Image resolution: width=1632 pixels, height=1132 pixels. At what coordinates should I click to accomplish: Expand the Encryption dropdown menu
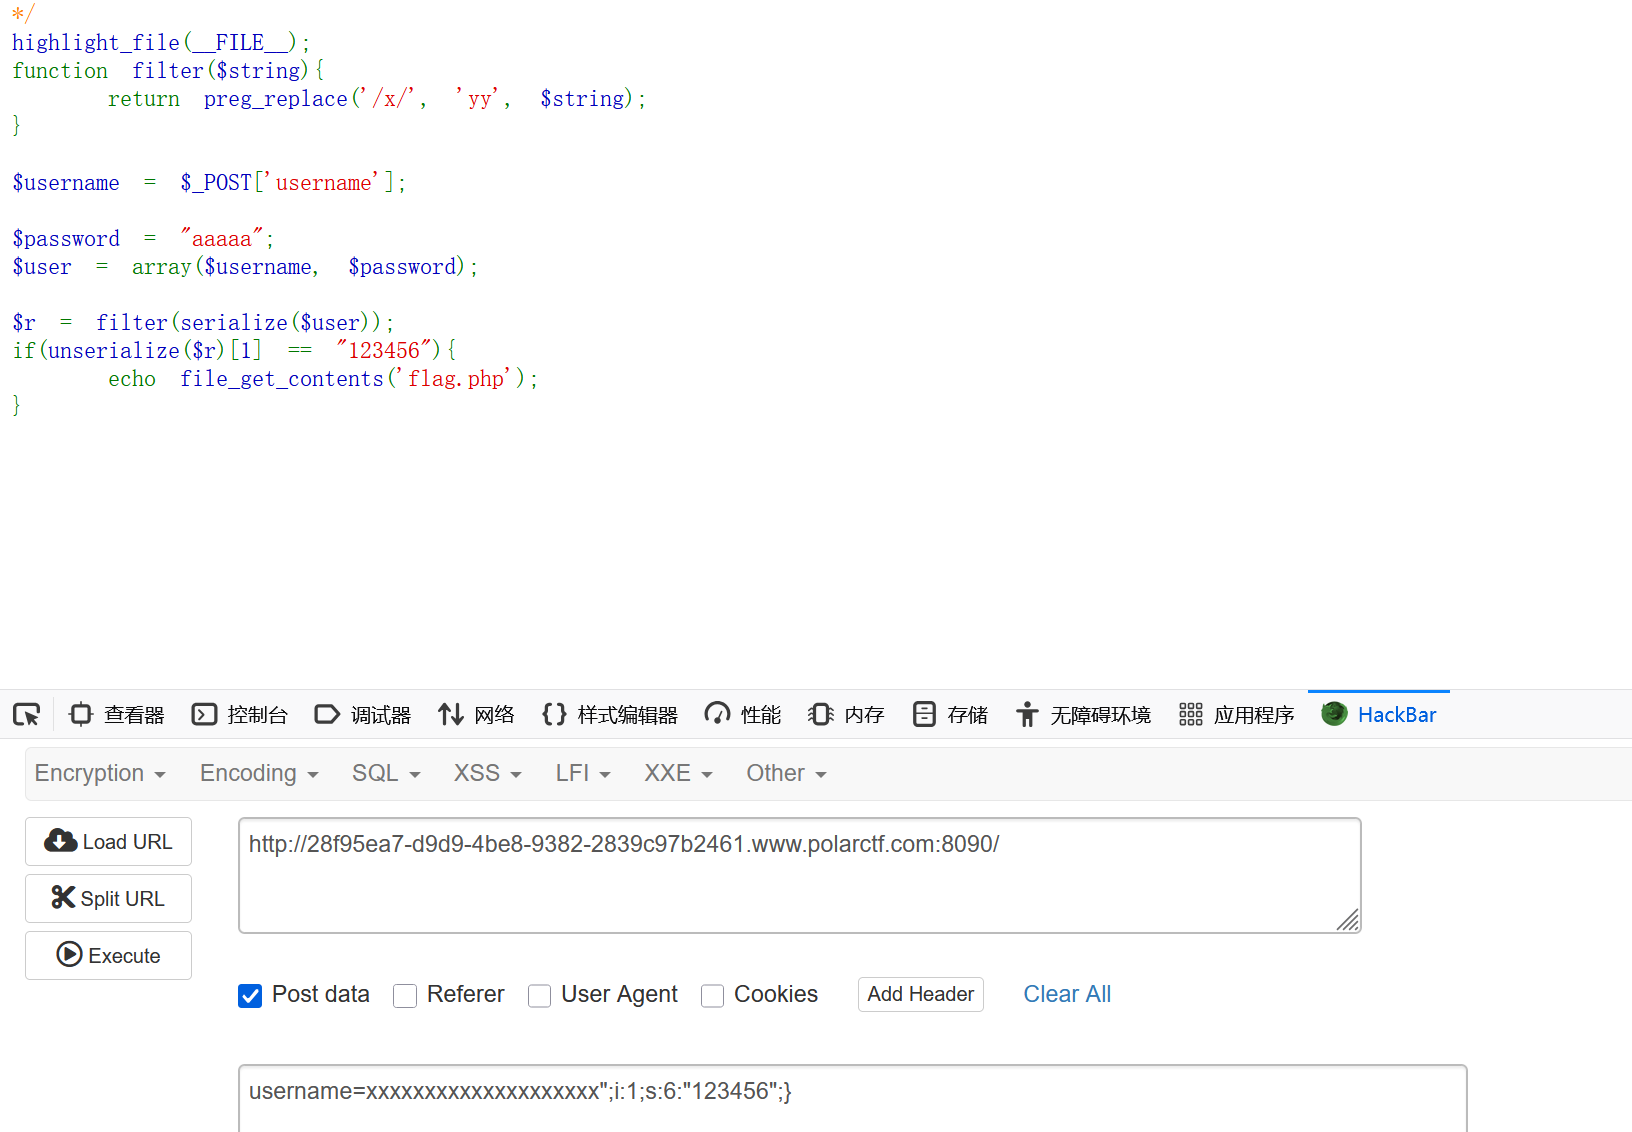tap(100, 773)
